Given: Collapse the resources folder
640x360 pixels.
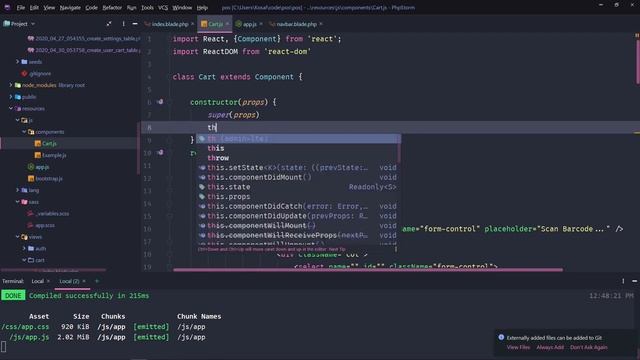Looking at the screenshot, I should tap(11, 109).
